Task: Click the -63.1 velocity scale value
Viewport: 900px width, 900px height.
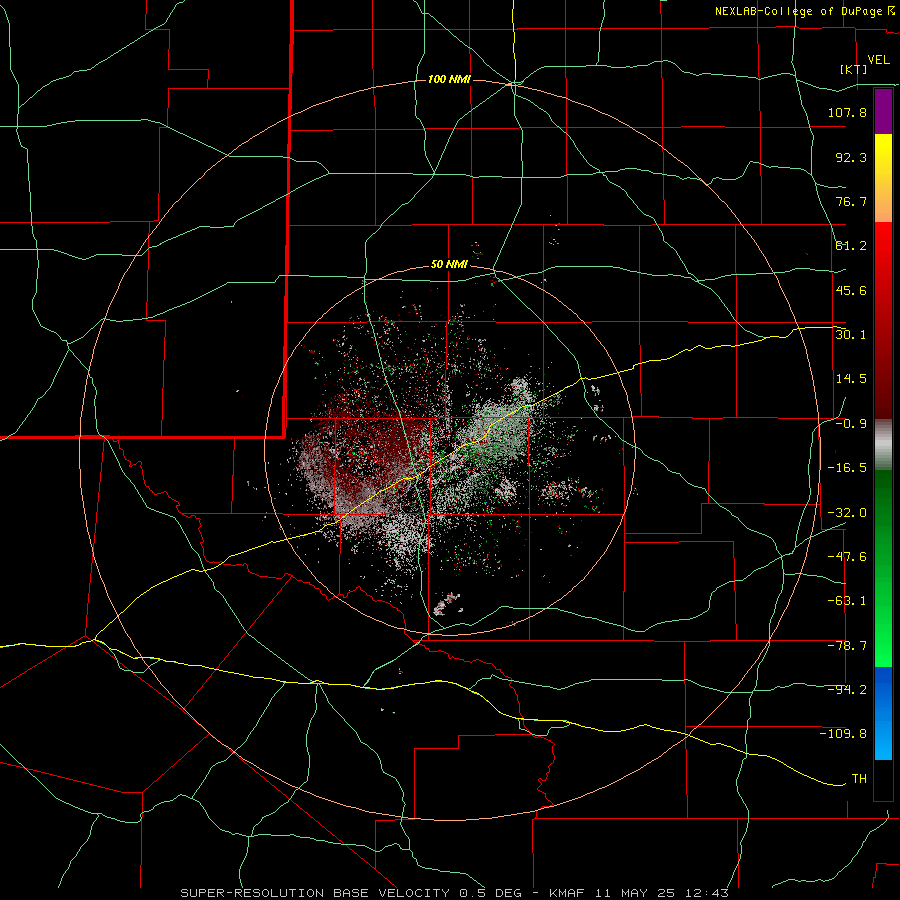Action: coord(847,601)
